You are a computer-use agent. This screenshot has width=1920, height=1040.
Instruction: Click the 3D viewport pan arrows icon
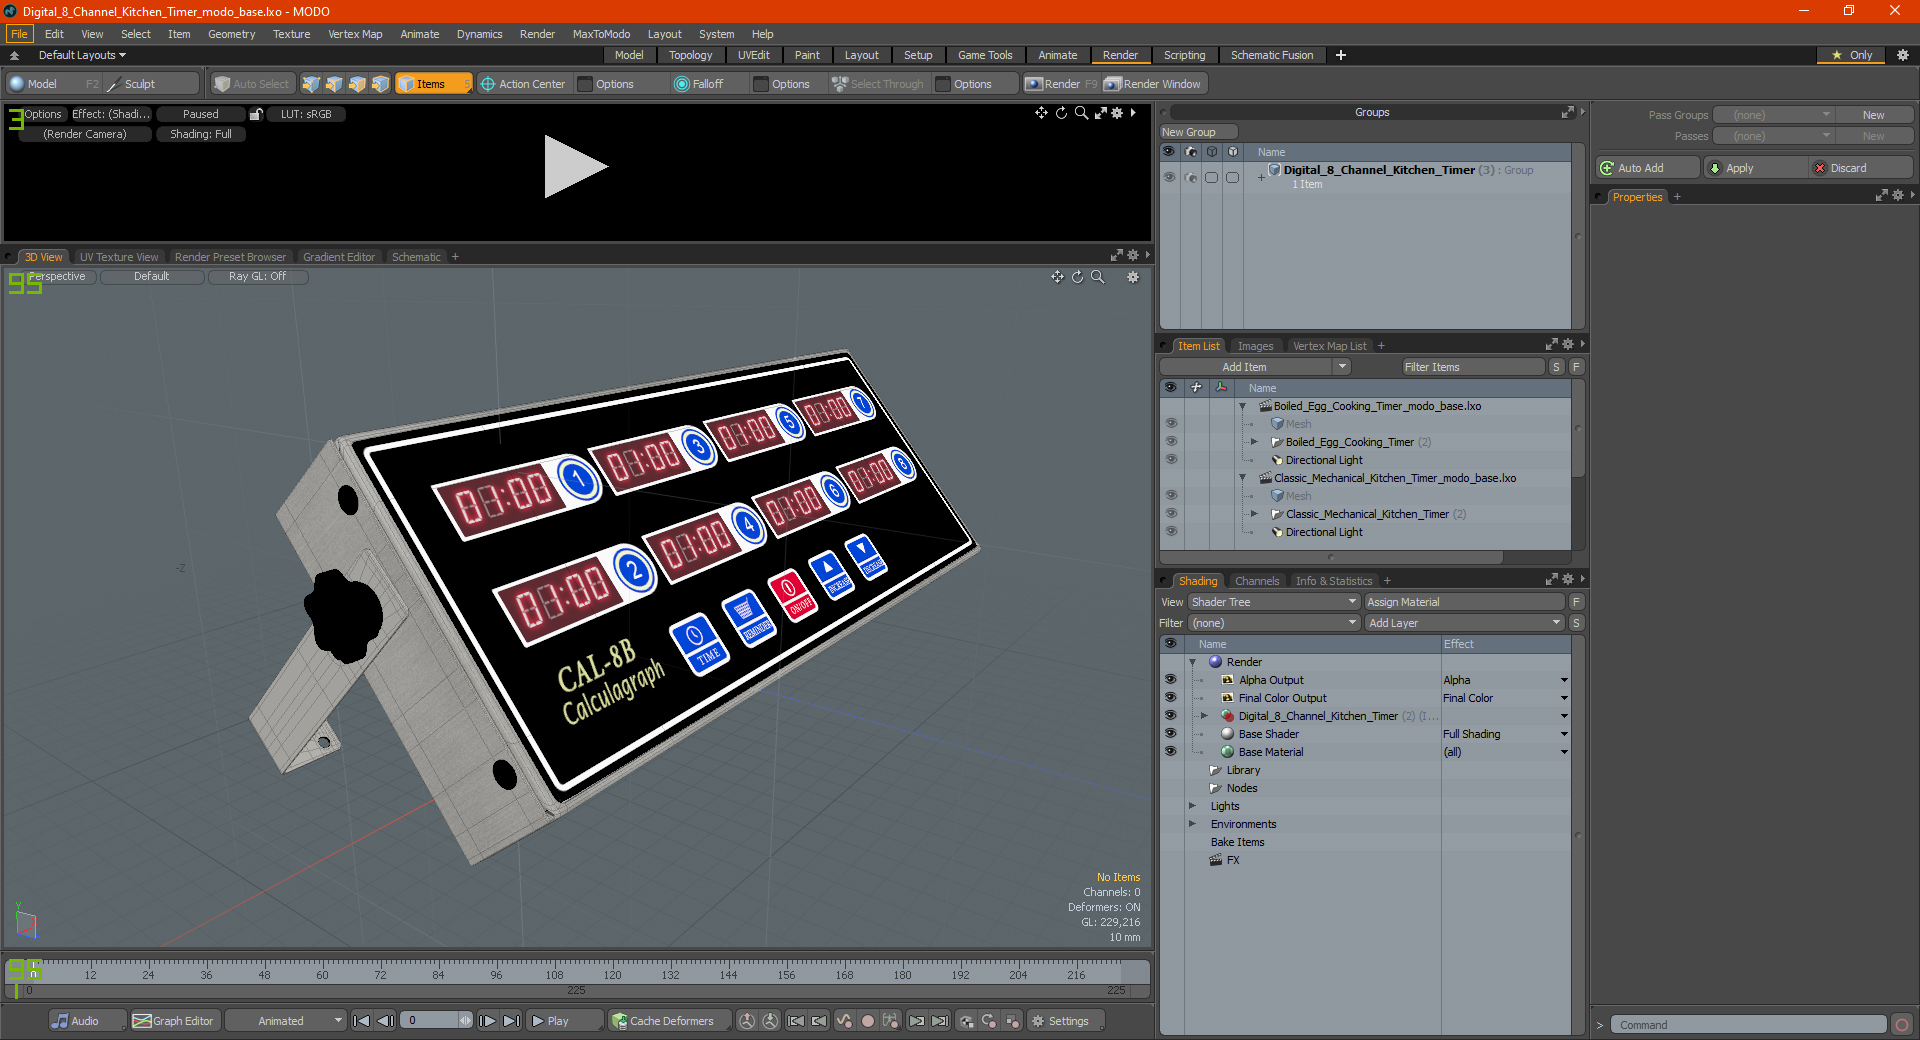pyautogui.click(x=1057, y=277)
